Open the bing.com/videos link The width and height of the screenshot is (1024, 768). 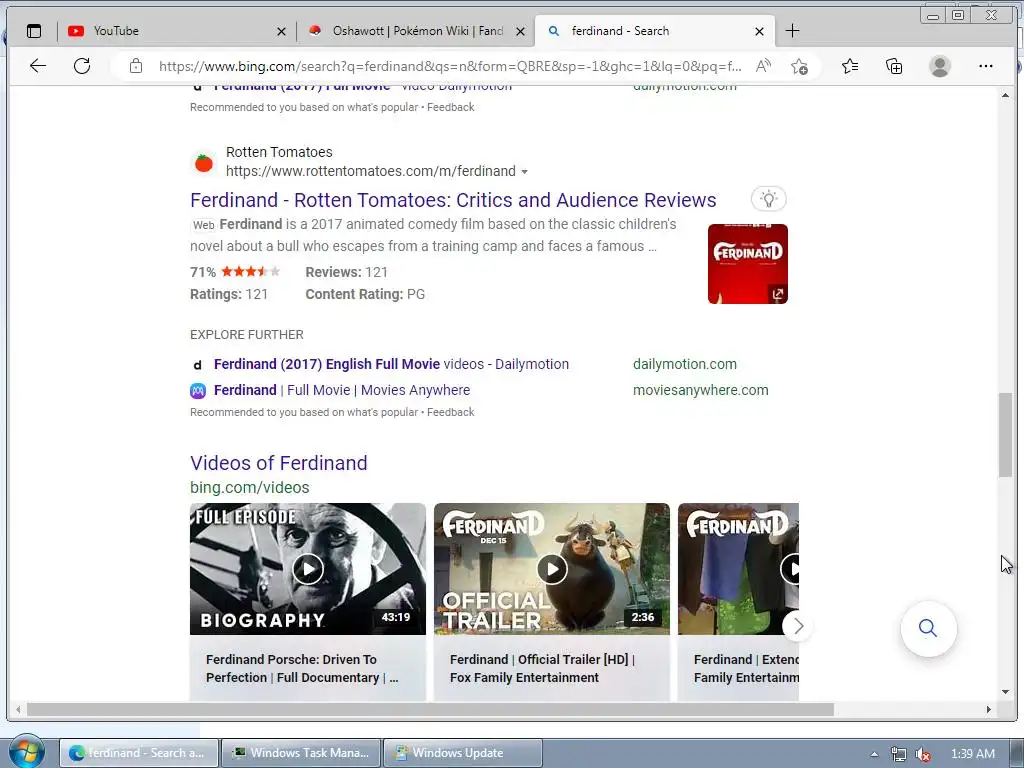(x=249, y=488)
